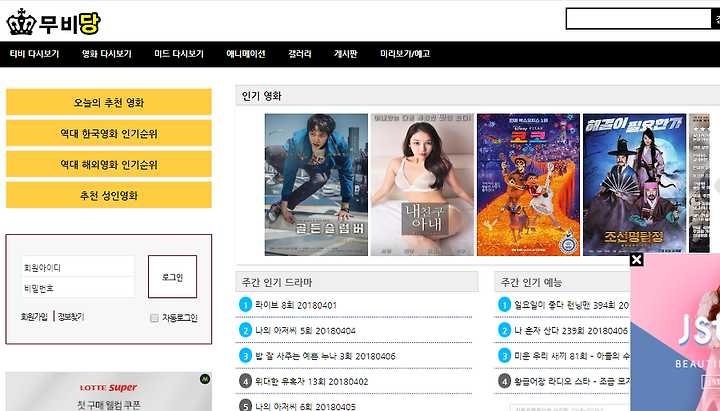The image size is (720, 411).
Task: Open the 미드 다시보기 menu
Action: [x=179, y=54]
